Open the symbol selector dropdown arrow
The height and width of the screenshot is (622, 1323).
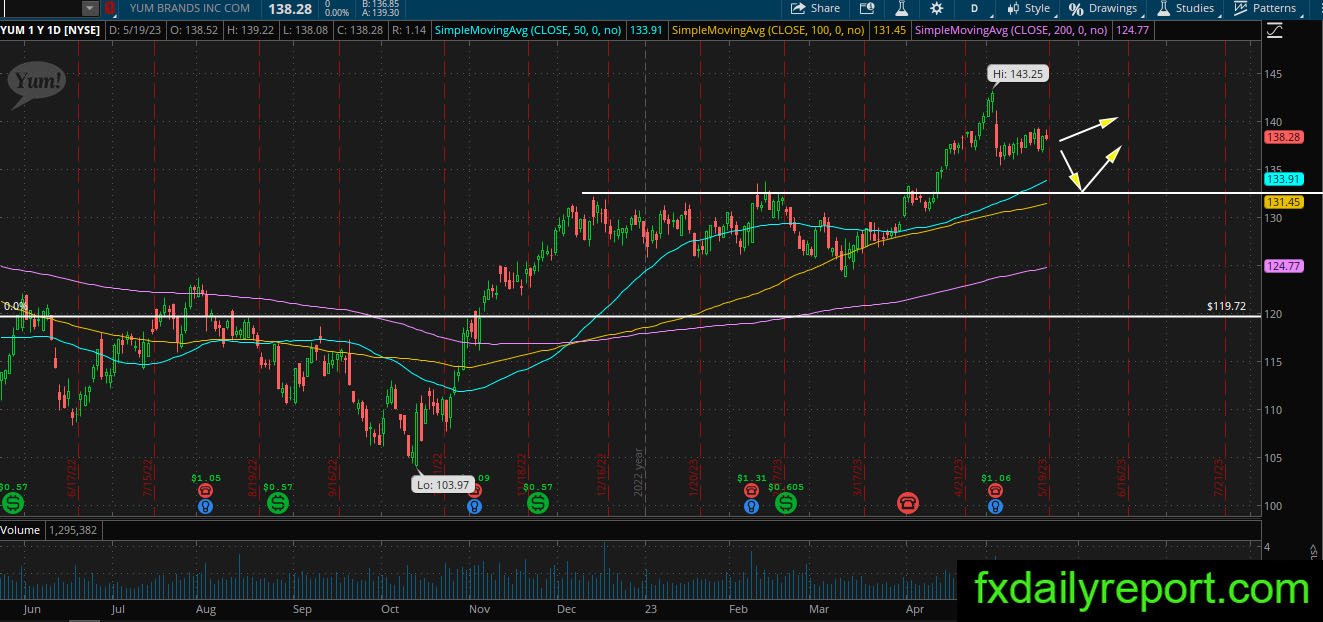point(90,8)
